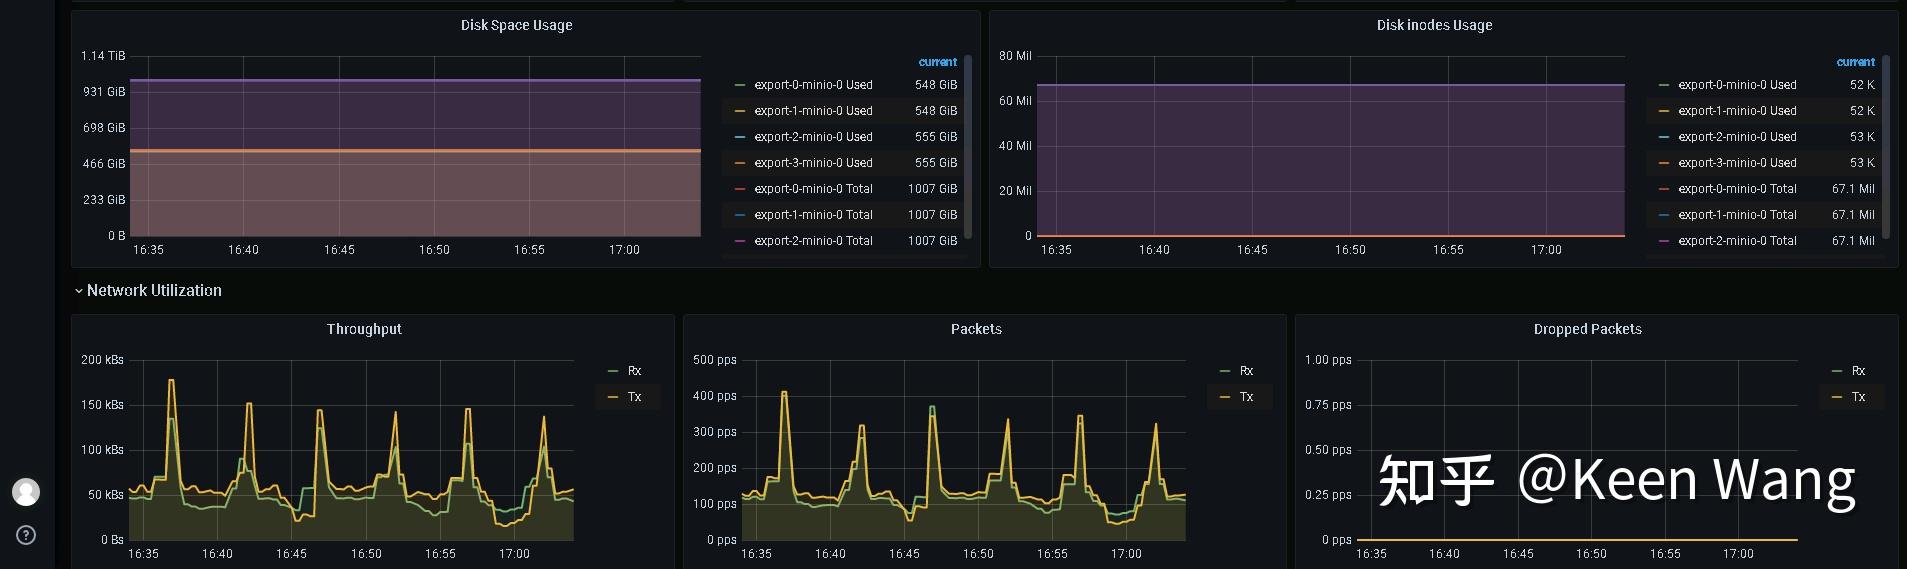Toggle export-3-minio-0 Used series in Disk Space legend
The width and height of the screenshot is (1907, 569).
813,163
